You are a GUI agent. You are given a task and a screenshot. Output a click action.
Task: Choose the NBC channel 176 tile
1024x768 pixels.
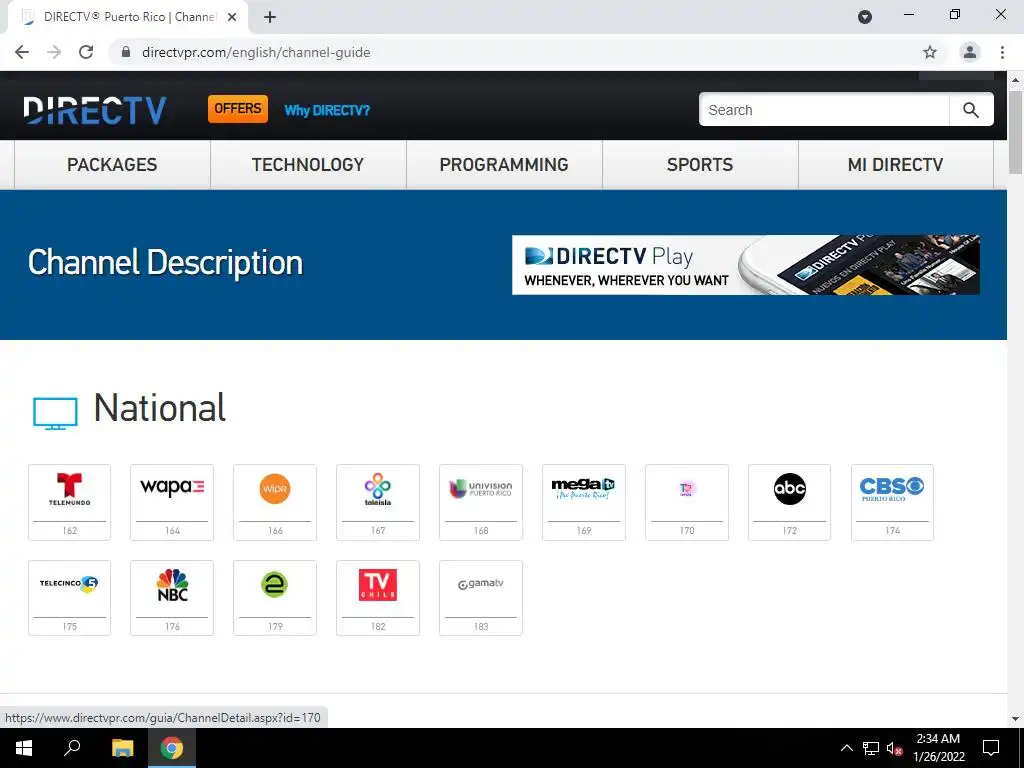tap(172, 598)
